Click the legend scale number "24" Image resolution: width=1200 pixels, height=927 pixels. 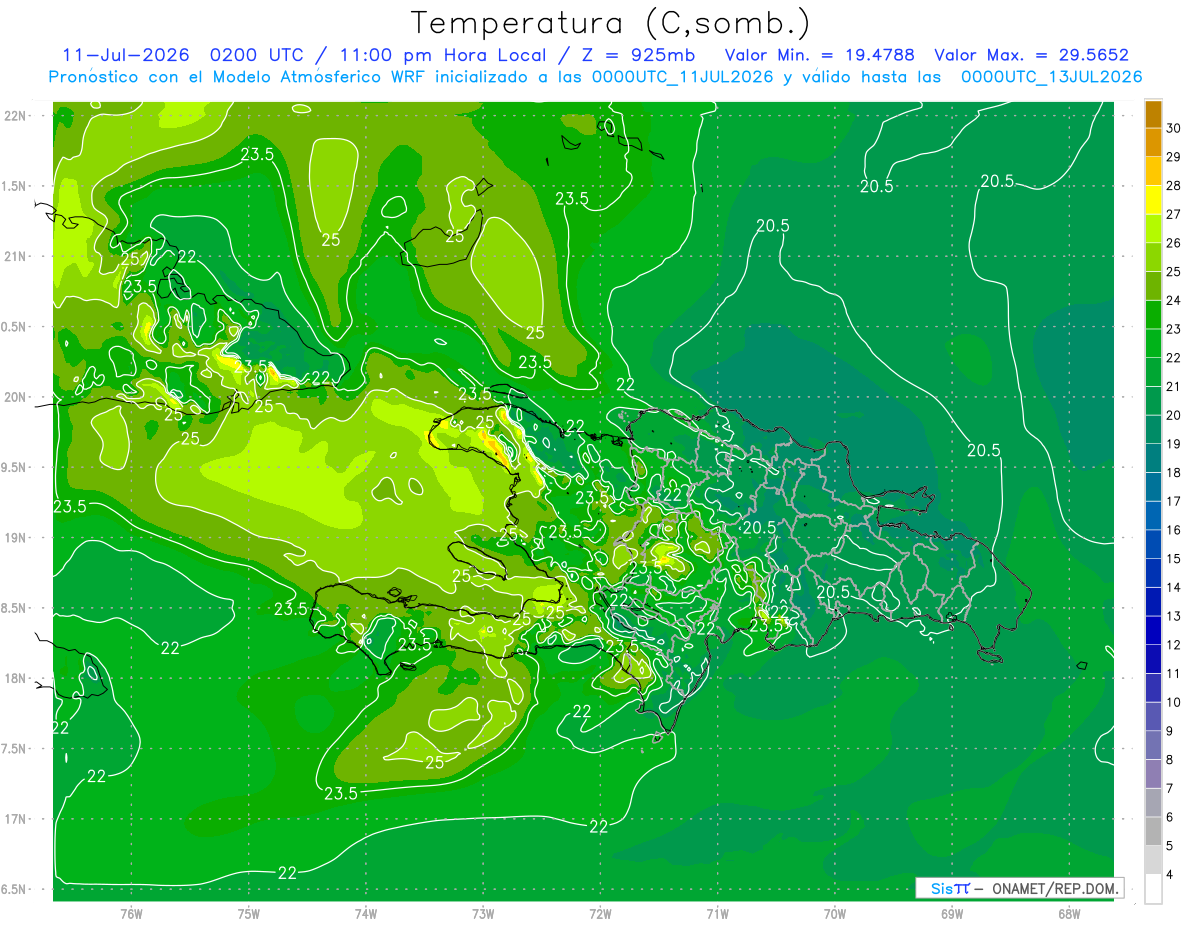[1174, 300]
